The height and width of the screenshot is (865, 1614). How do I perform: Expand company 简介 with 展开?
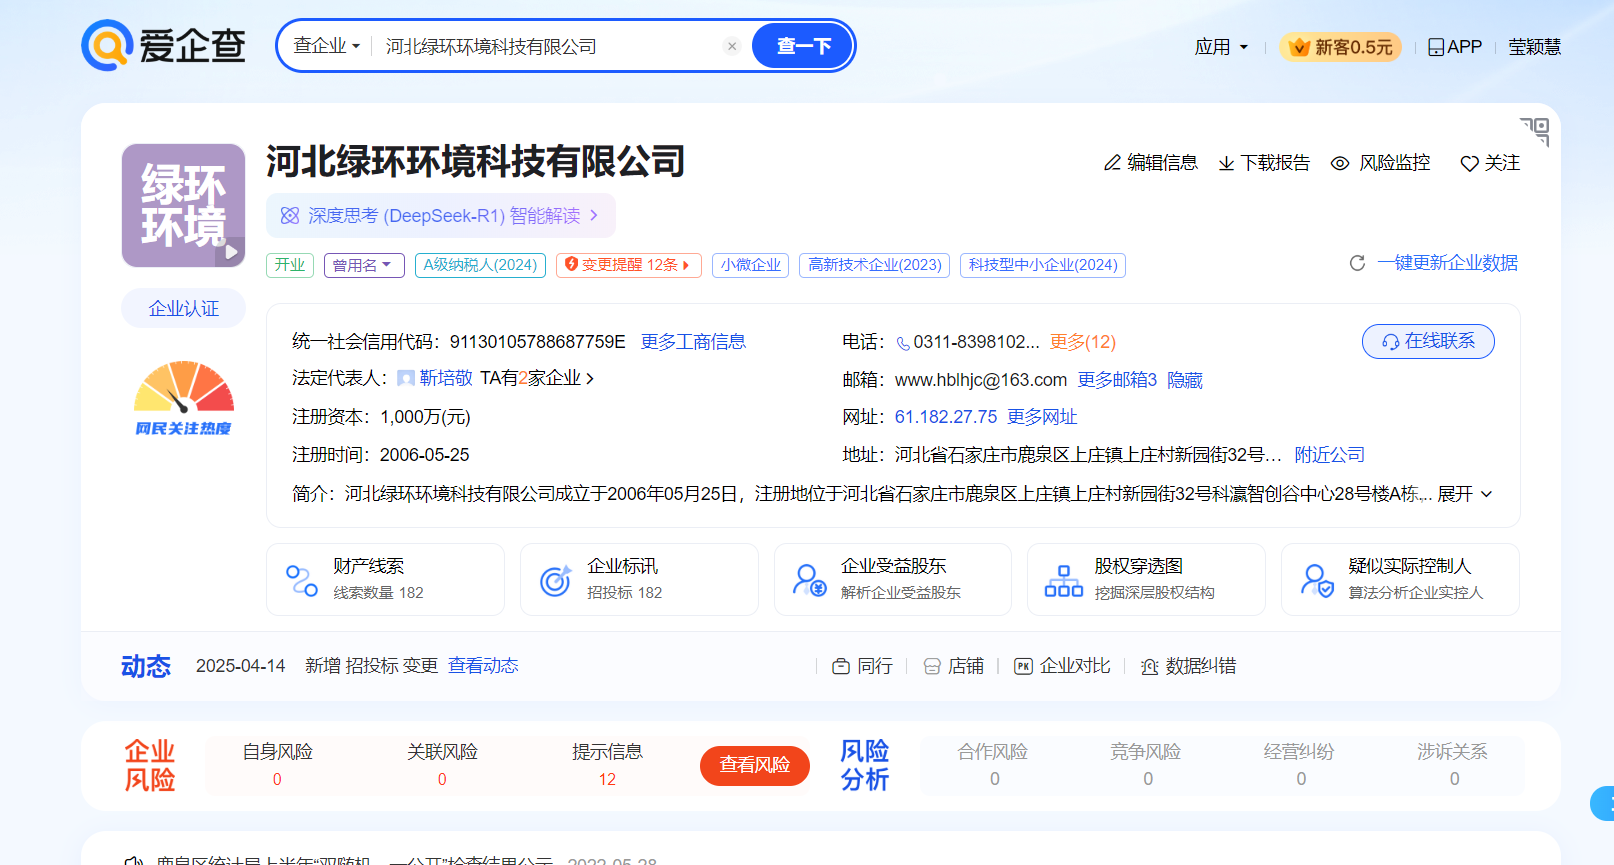[1465, 494]
